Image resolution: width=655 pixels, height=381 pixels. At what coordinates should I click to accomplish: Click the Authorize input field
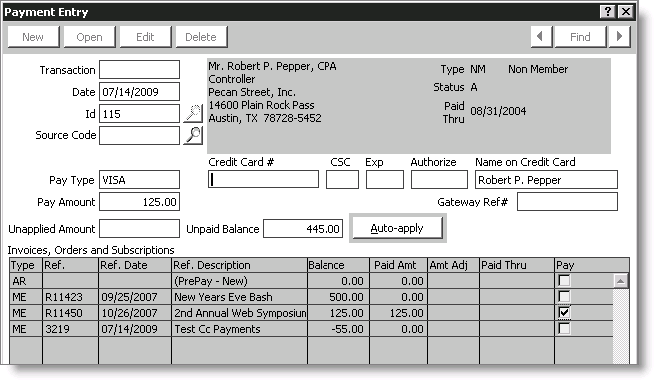(439, 180)
